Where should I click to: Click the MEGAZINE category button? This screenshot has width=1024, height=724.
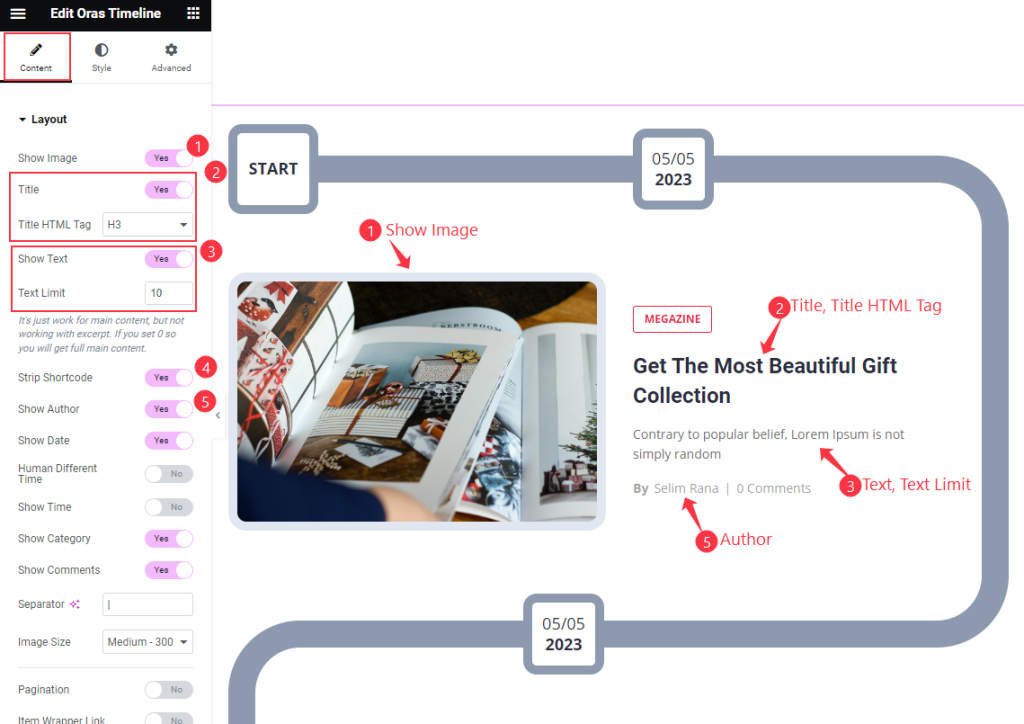tap(672, 319)
